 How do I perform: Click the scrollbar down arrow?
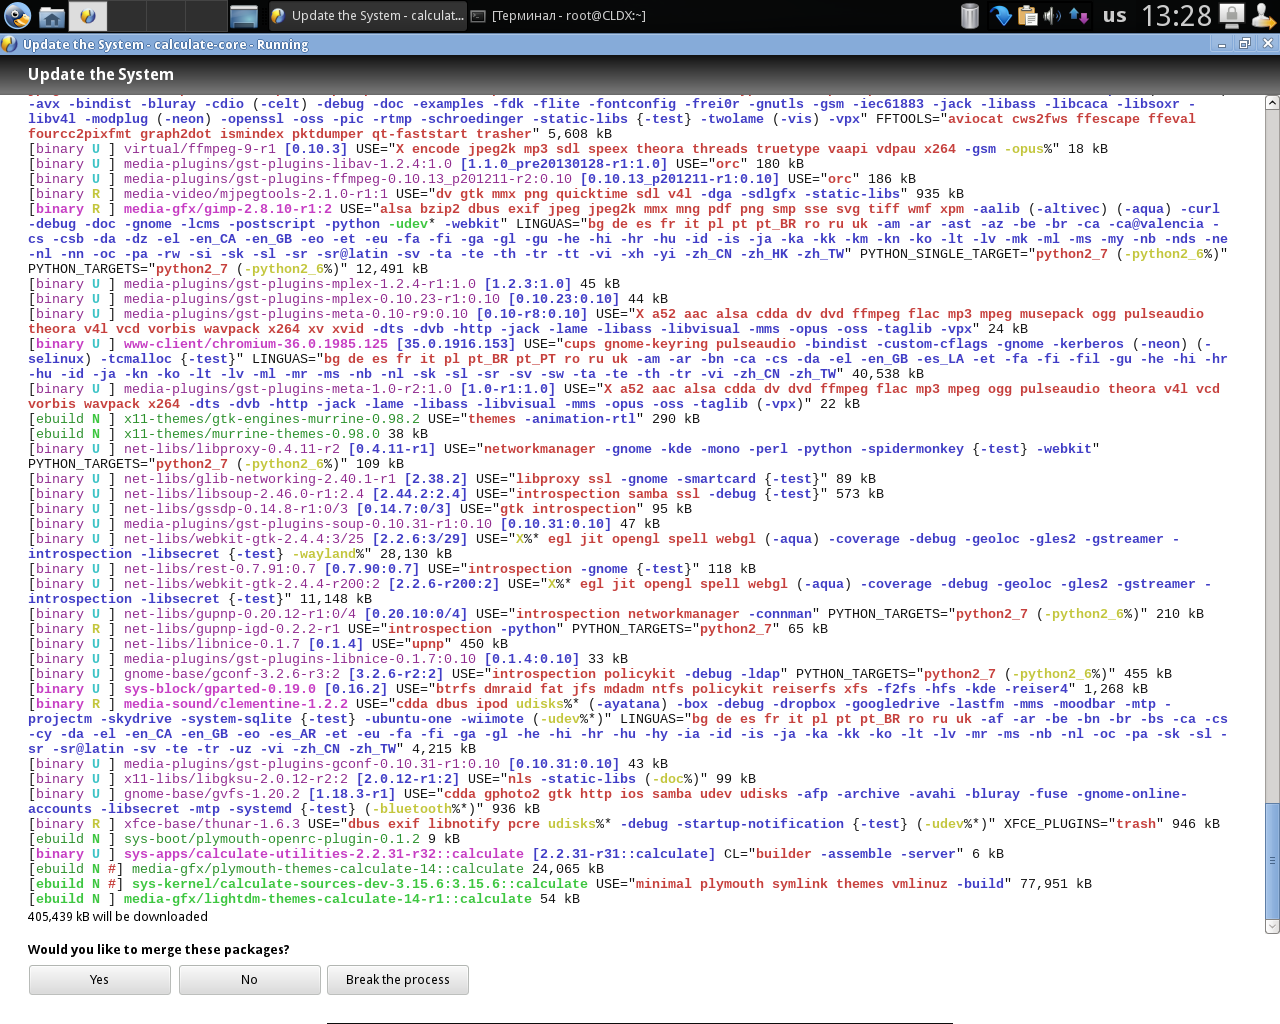1272,927
